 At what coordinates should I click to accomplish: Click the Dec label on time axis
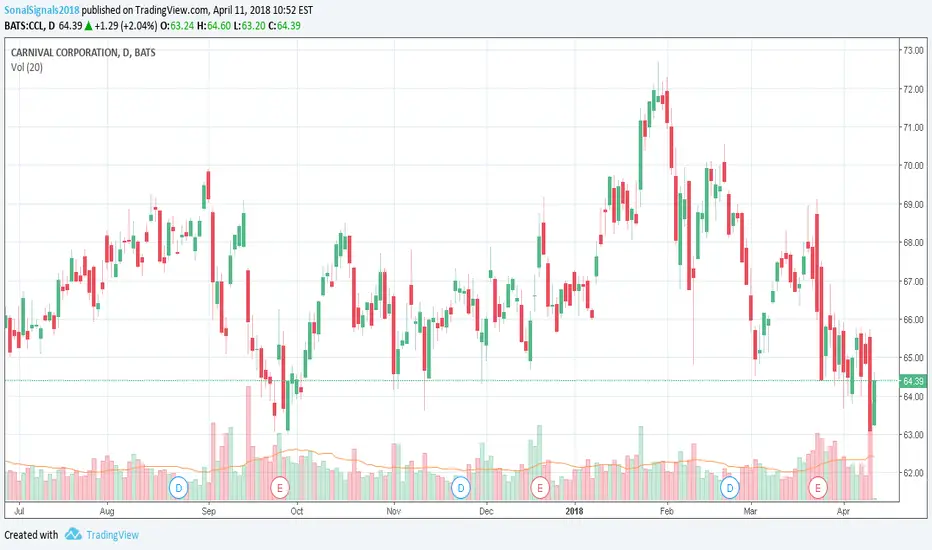pyautogui.click(x=486, y=511)
